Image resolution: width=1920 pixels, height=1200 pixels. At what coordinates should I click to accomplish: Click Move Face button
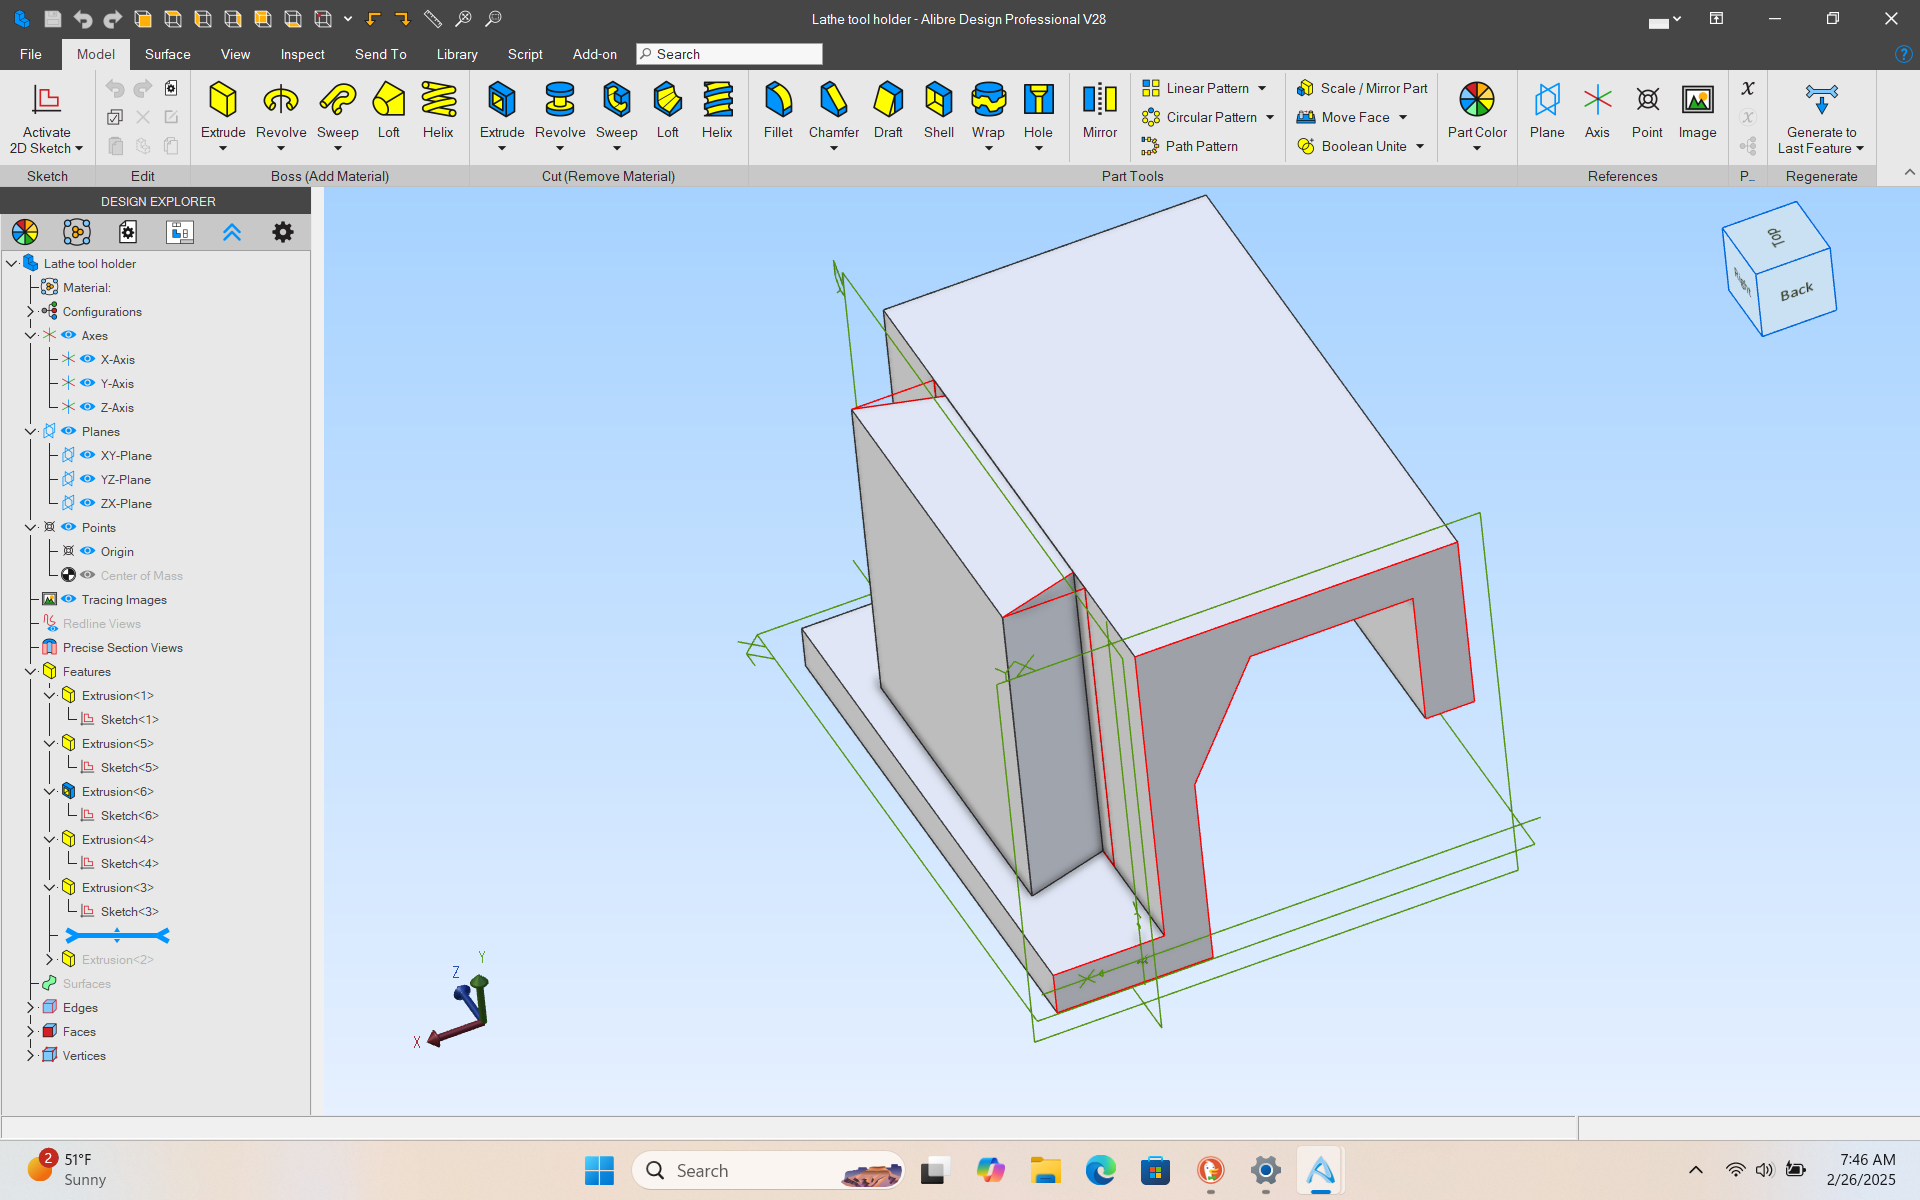tap(1343, 117)
